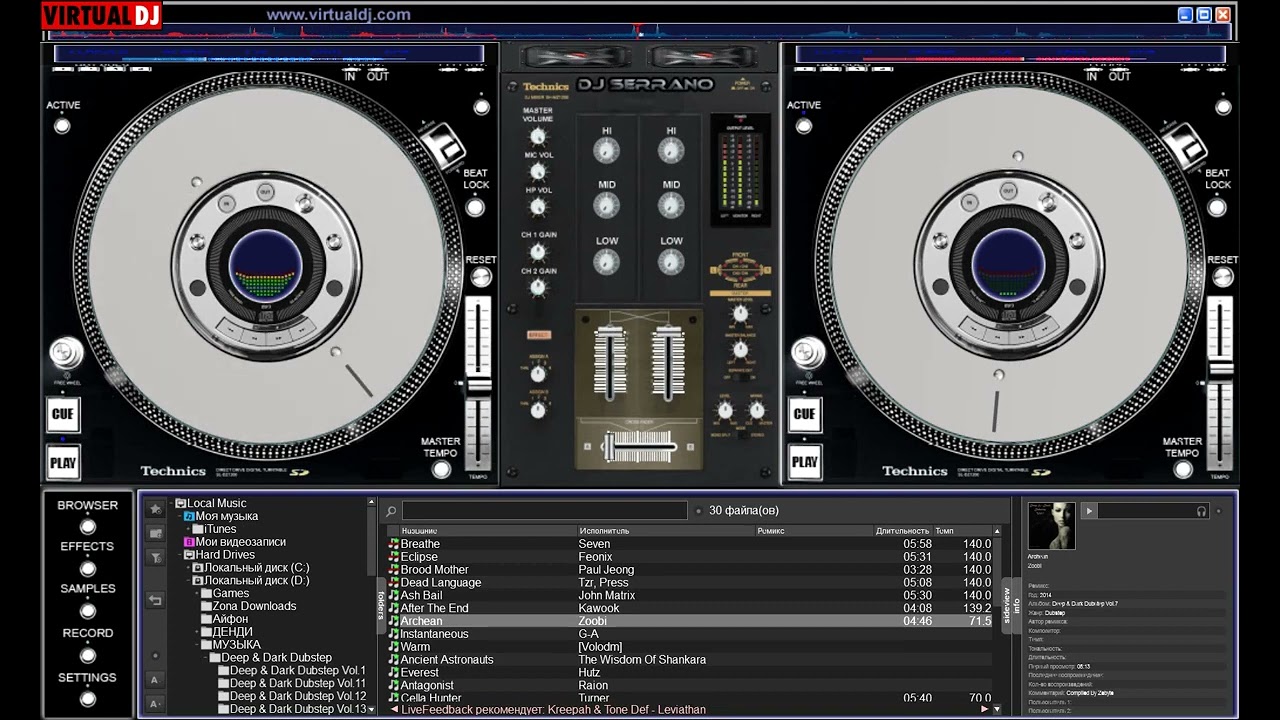The image size is (1280, 720).
Task: Click the orange EFFECT button on mixer
Action: (x=539, y=335)
